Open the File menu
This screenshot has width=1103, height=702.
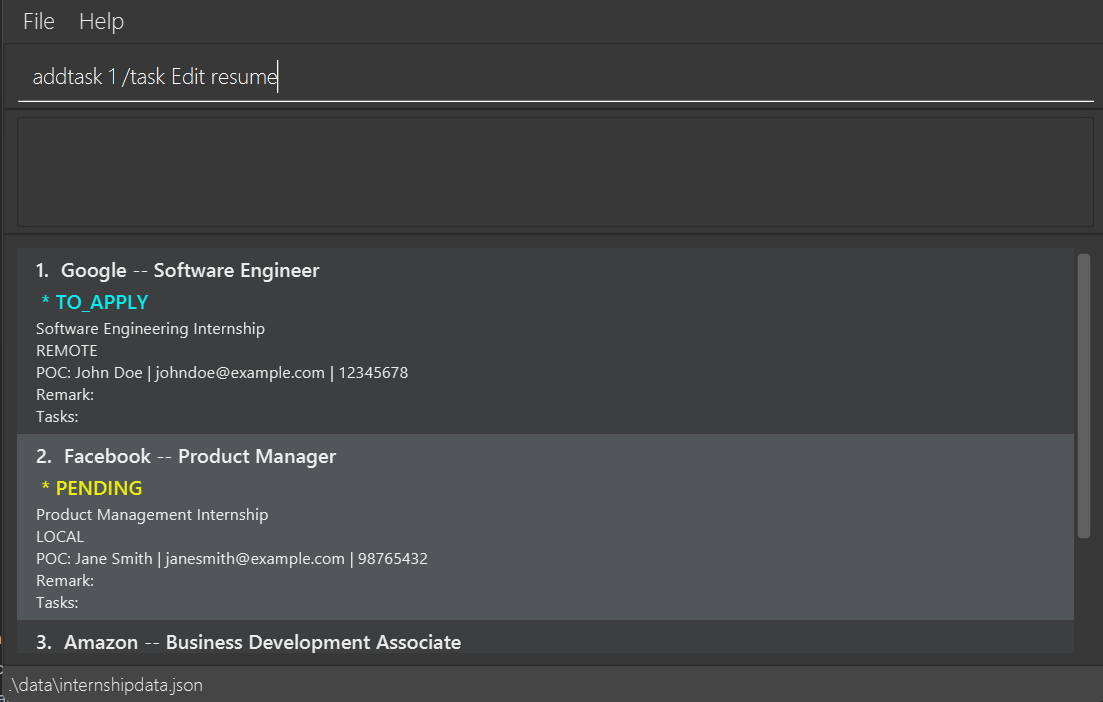(x=39, y=21)
